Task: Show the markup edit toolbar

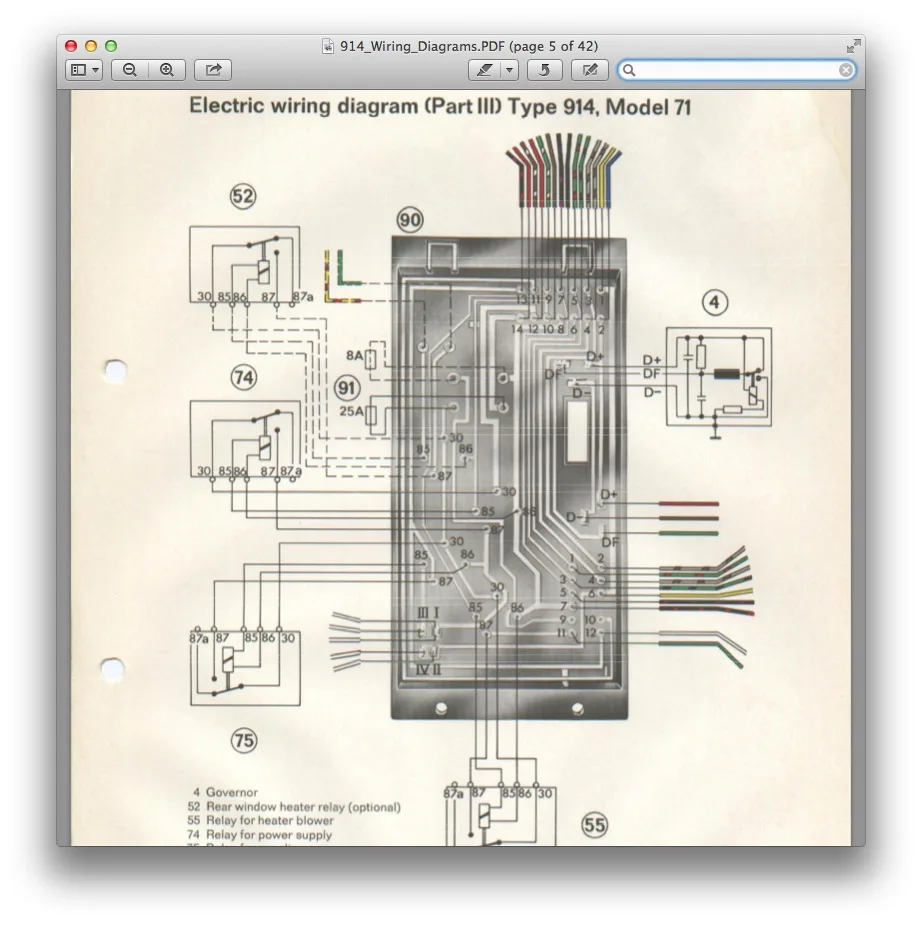Action: coord(590,70)
